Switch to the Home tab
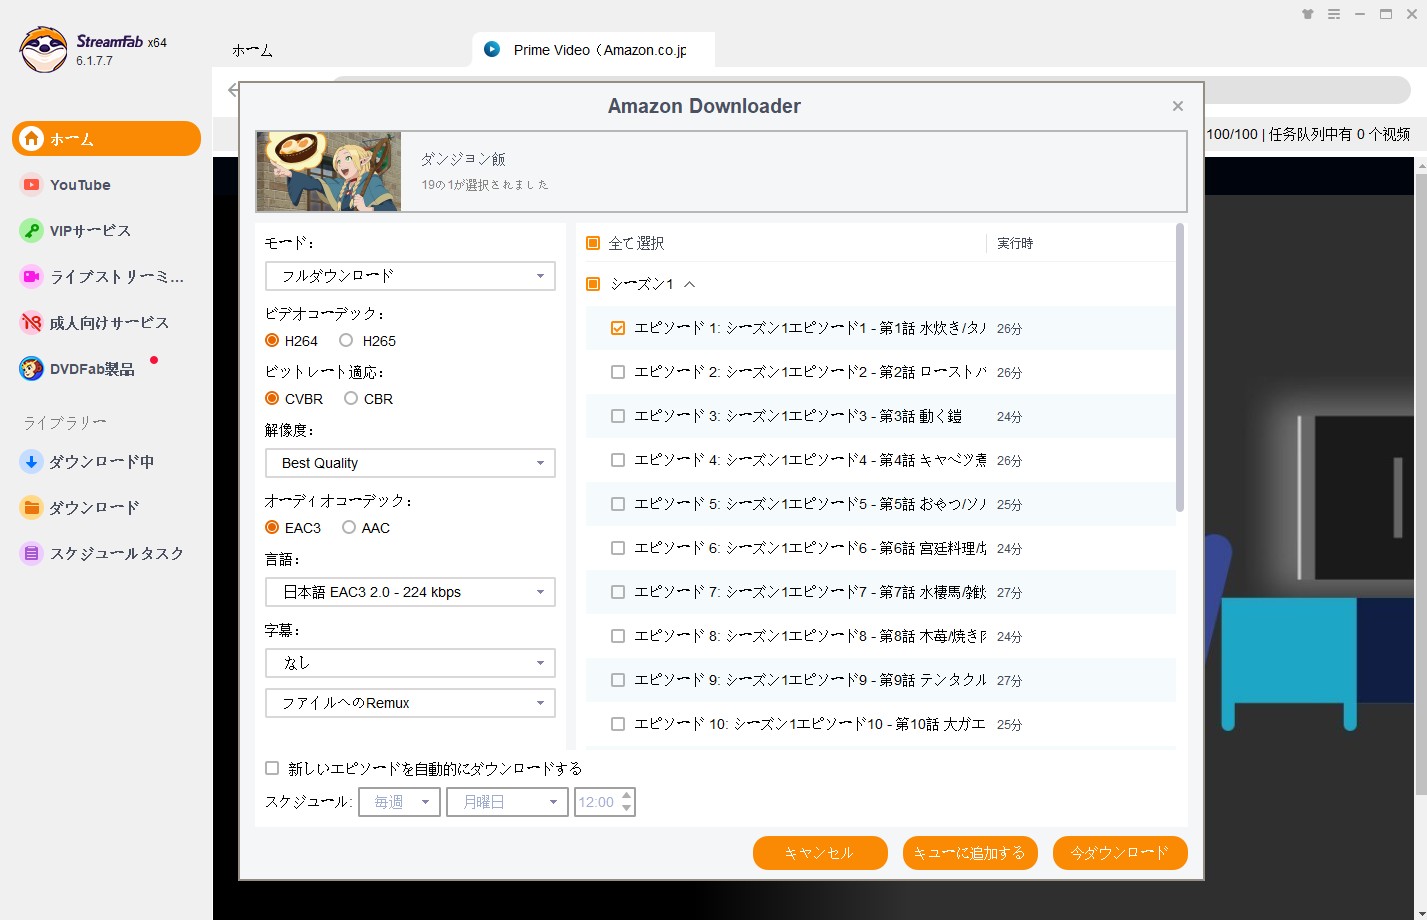The height and width of the screenshot is (920, 1427). pos(252,50)
